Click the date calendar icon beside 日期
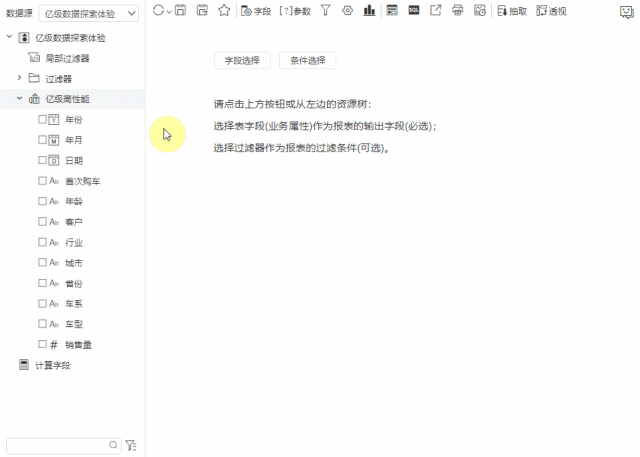This screenshot has width=640, height=457. (x=54, y=160)
